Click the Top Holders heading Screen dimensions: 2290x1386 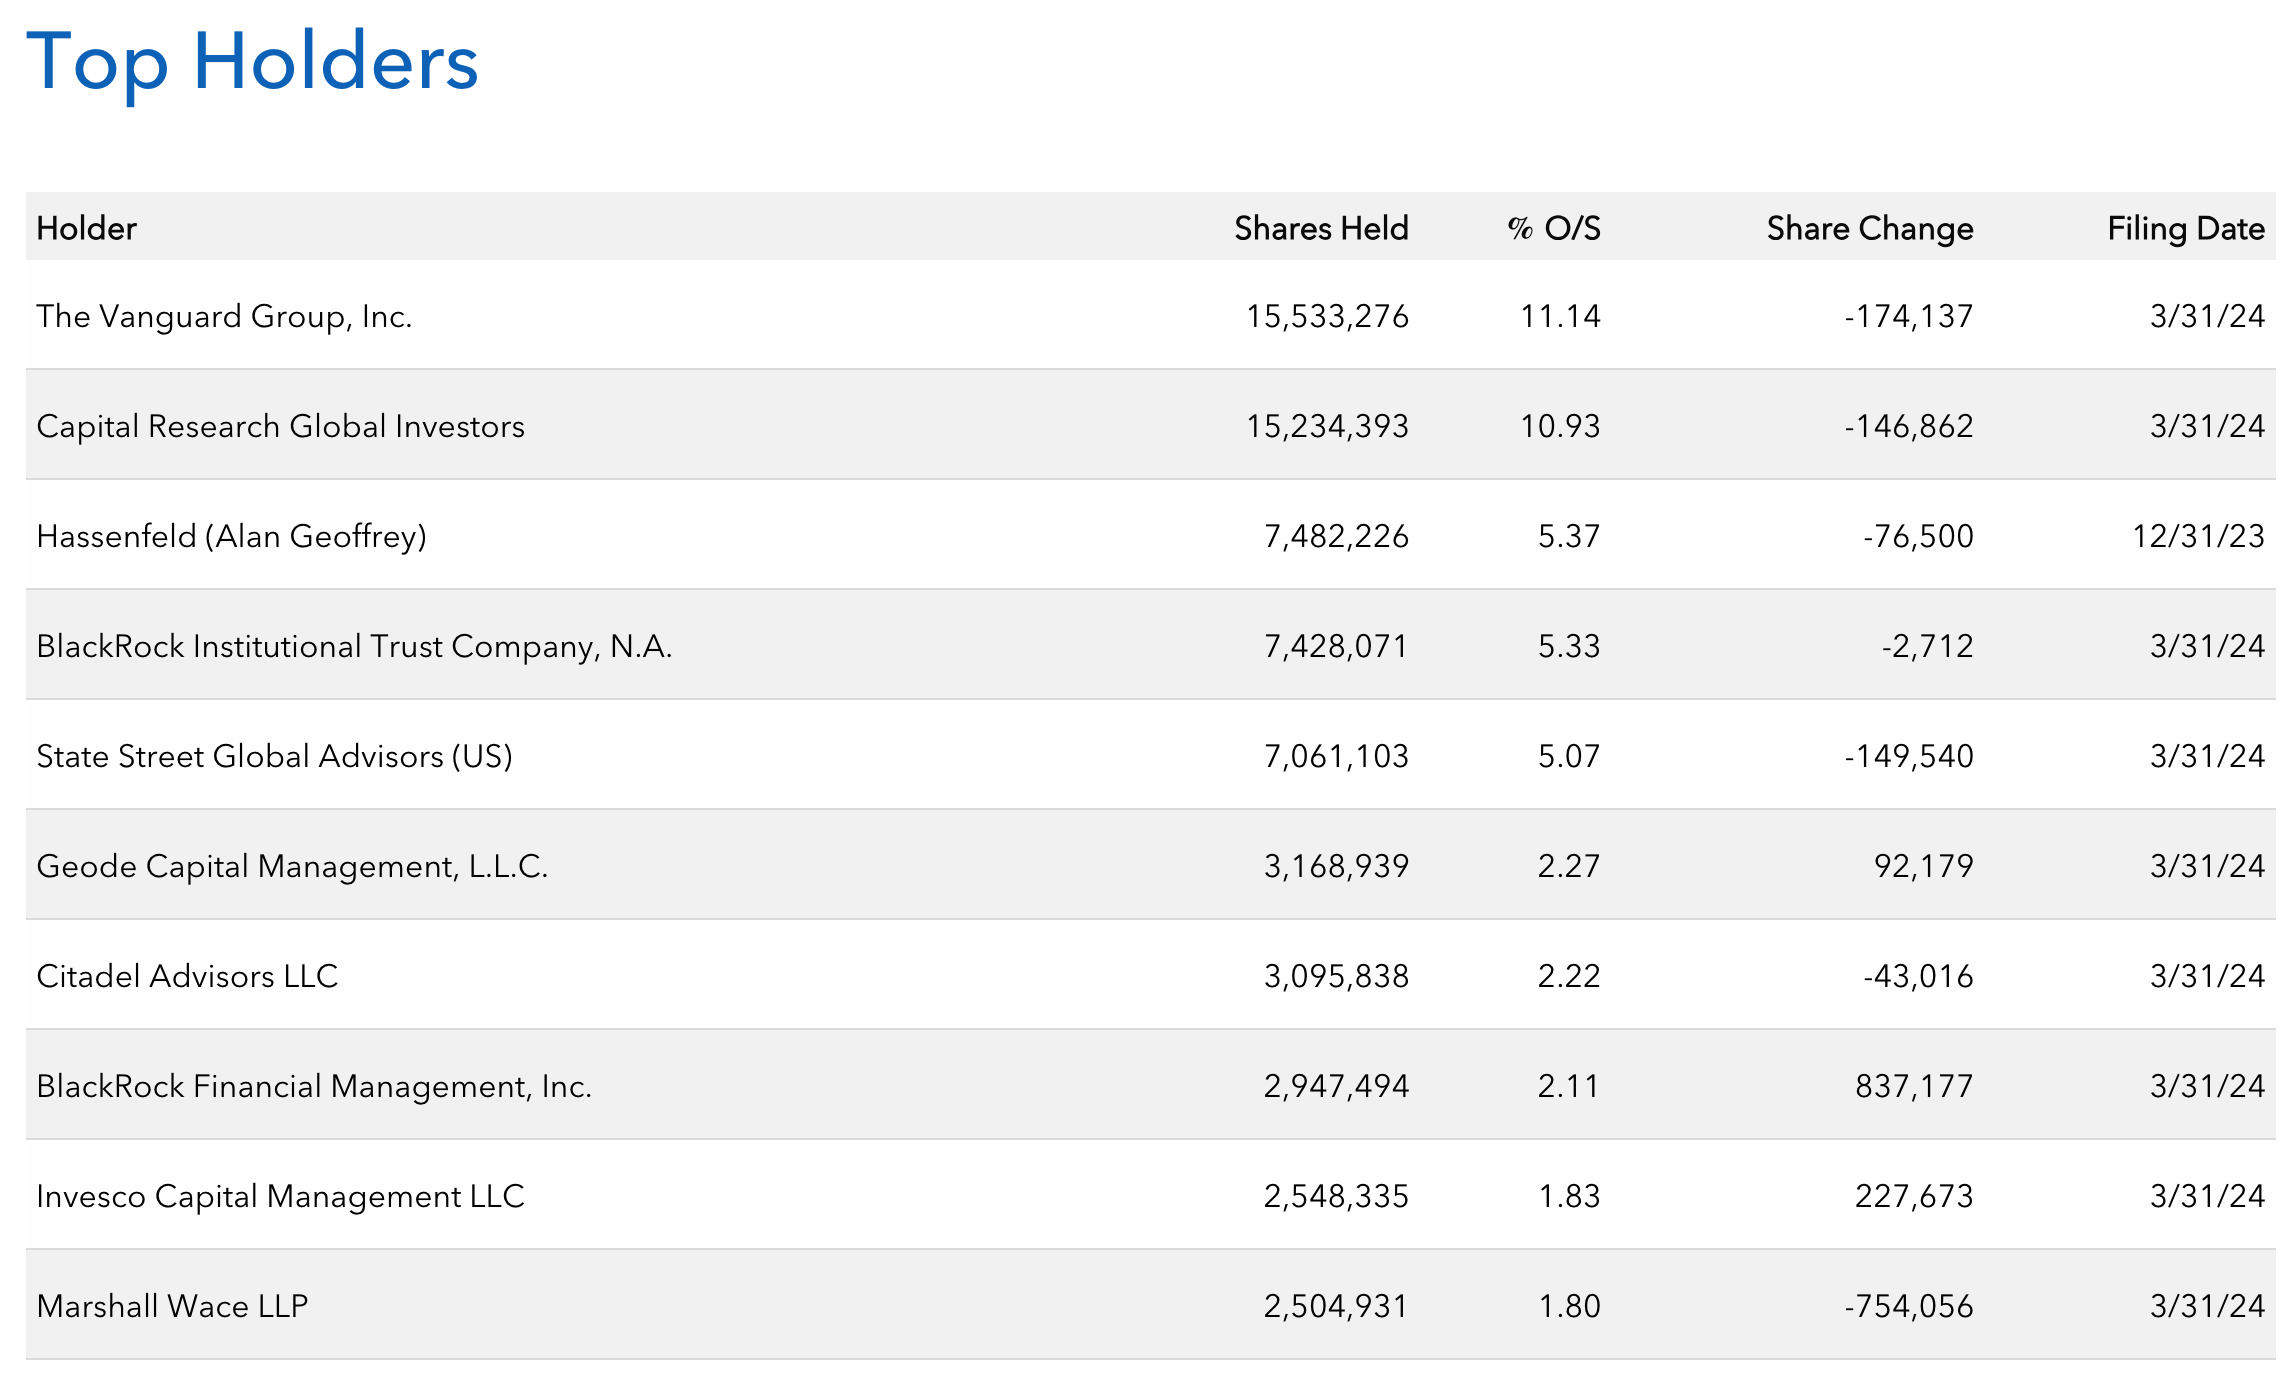[252, 62]
